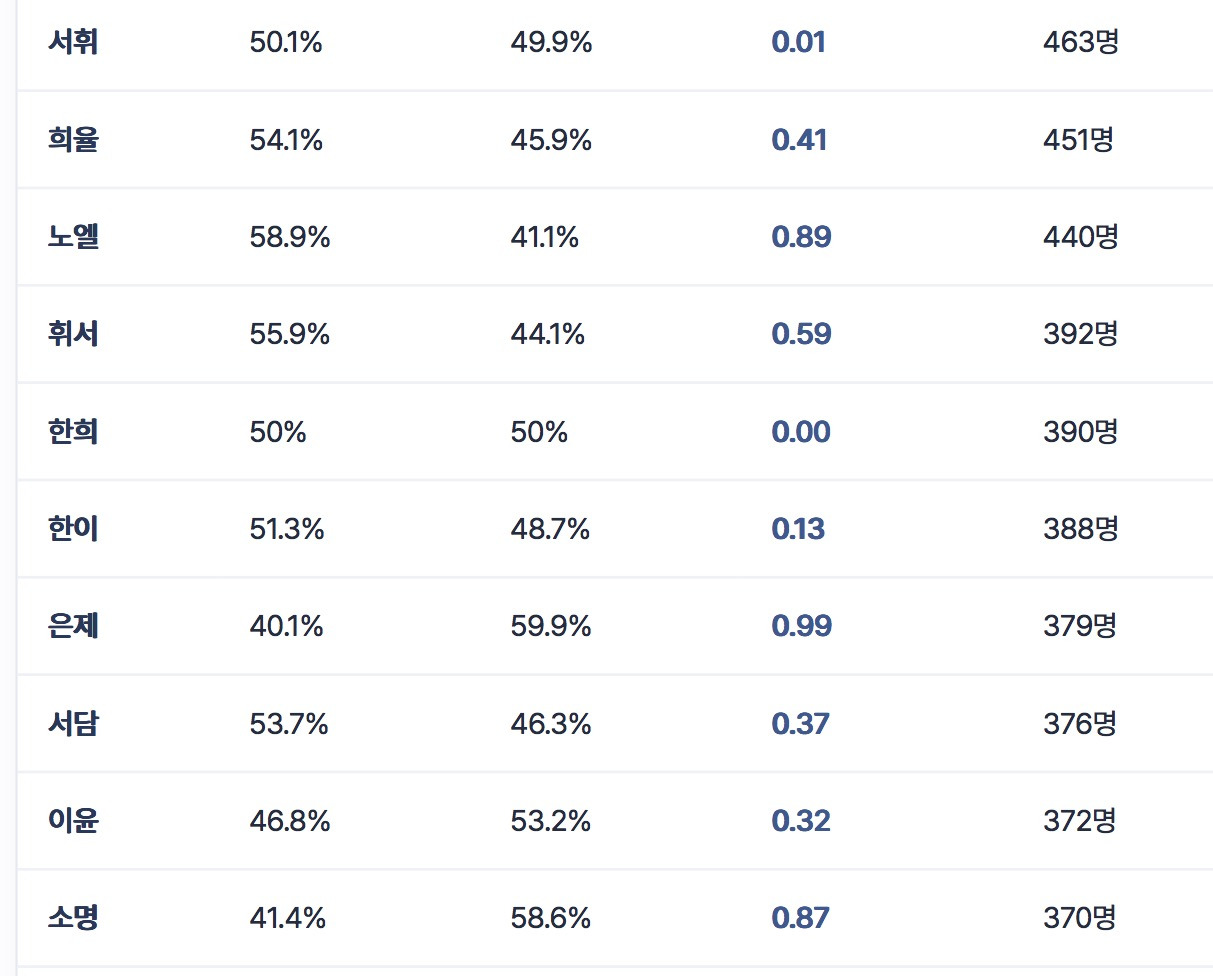Click the name 노엘
This screenshot has height=976, width=1213.
pyautogui.click(x=73, y=237)
